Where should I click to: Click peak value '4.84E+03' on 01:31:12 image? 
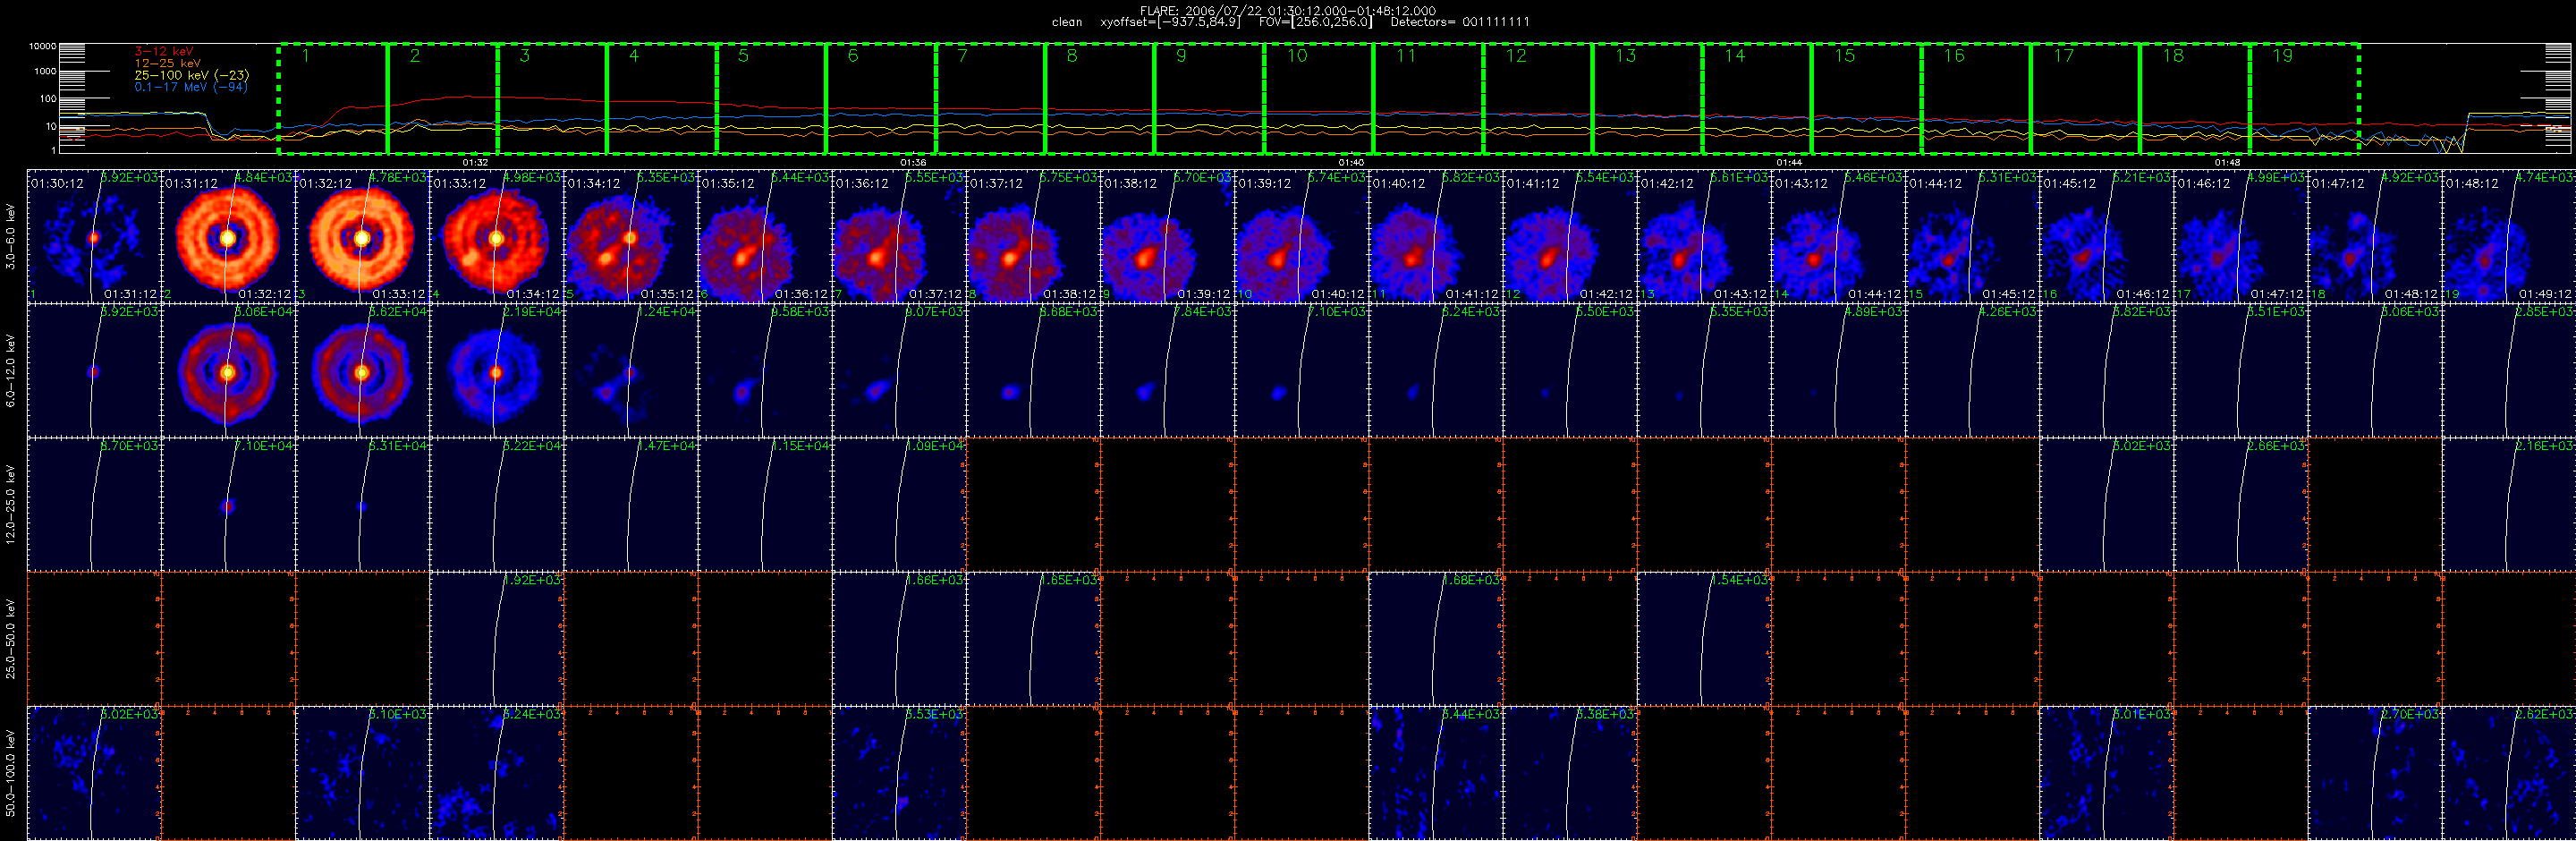pyautogui.click(x=264, y=177)
